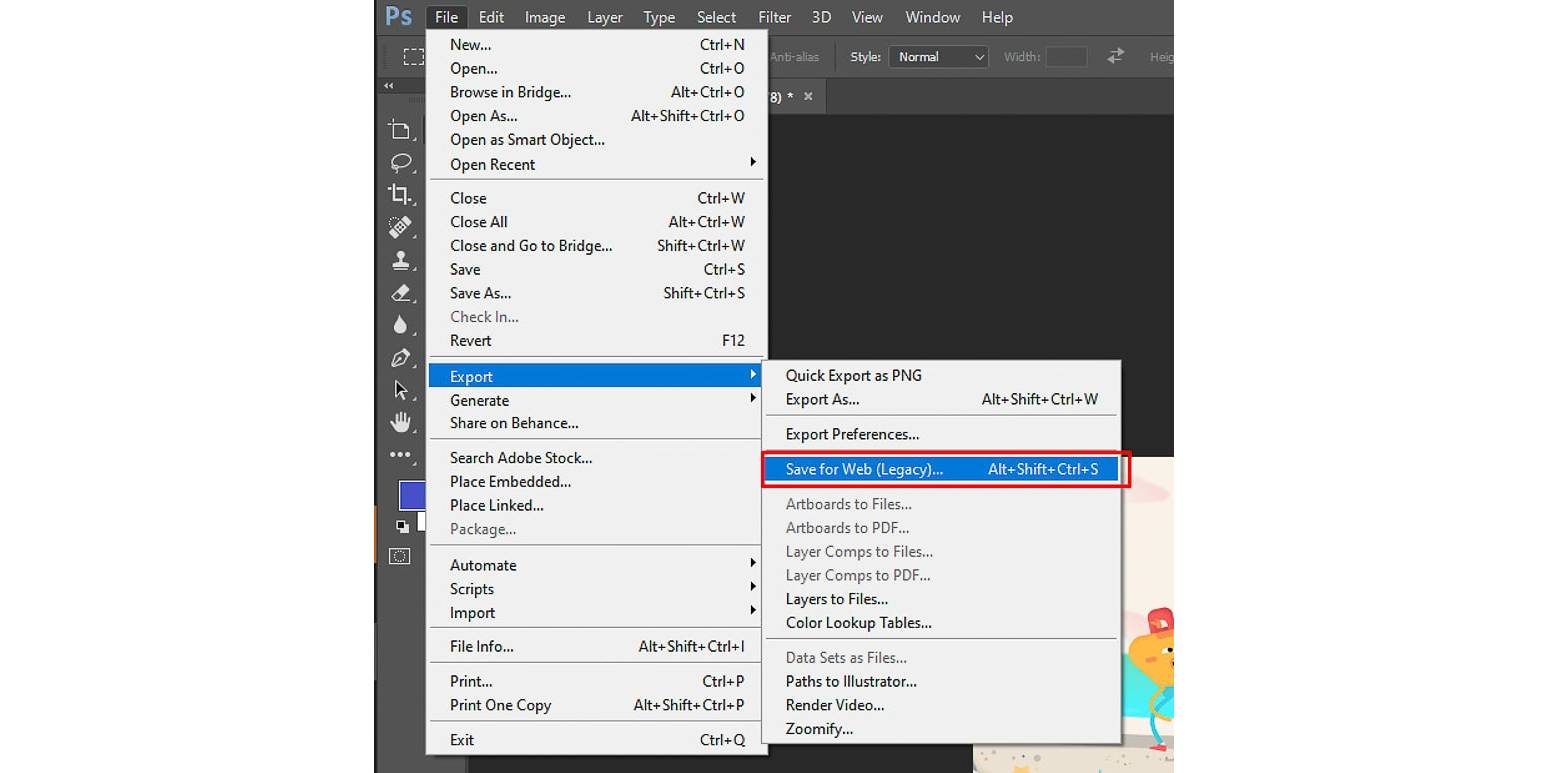This screenshot has height=773, width=1548.
Task: Select the Lasso tool
Action: 400,163
